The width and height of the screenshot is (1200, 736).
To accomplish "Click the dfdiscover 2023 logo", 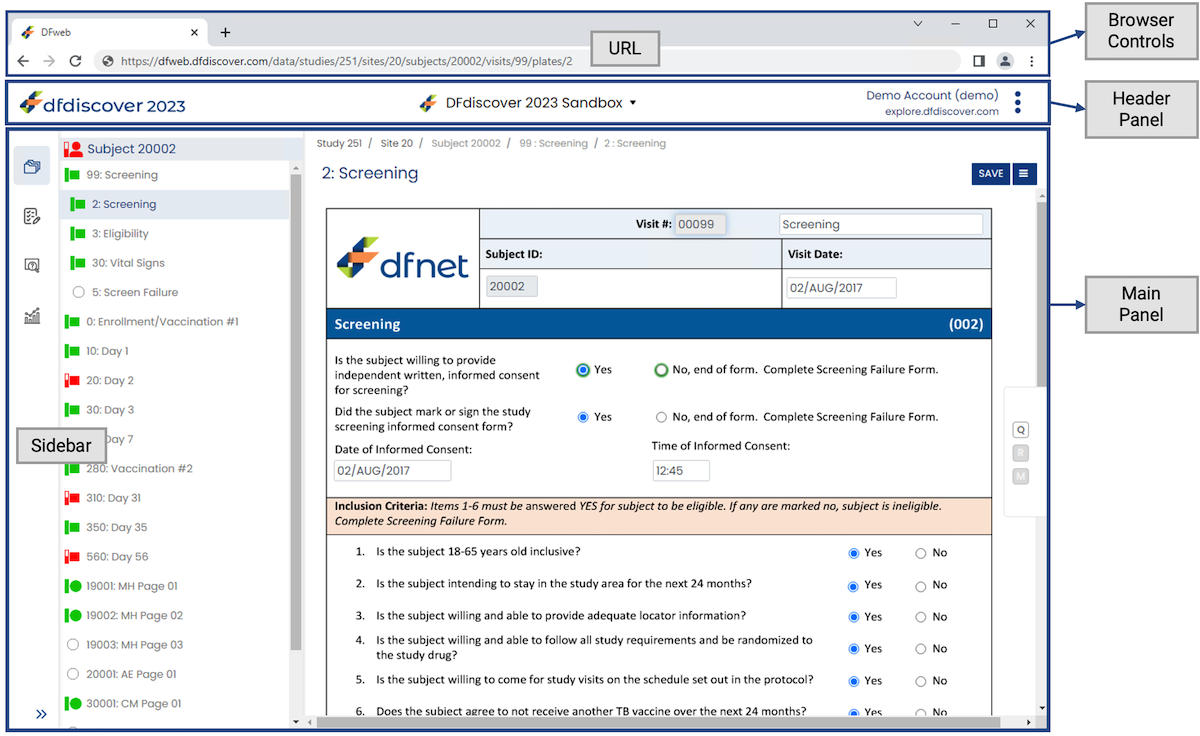I will click(x=102, y=103).
